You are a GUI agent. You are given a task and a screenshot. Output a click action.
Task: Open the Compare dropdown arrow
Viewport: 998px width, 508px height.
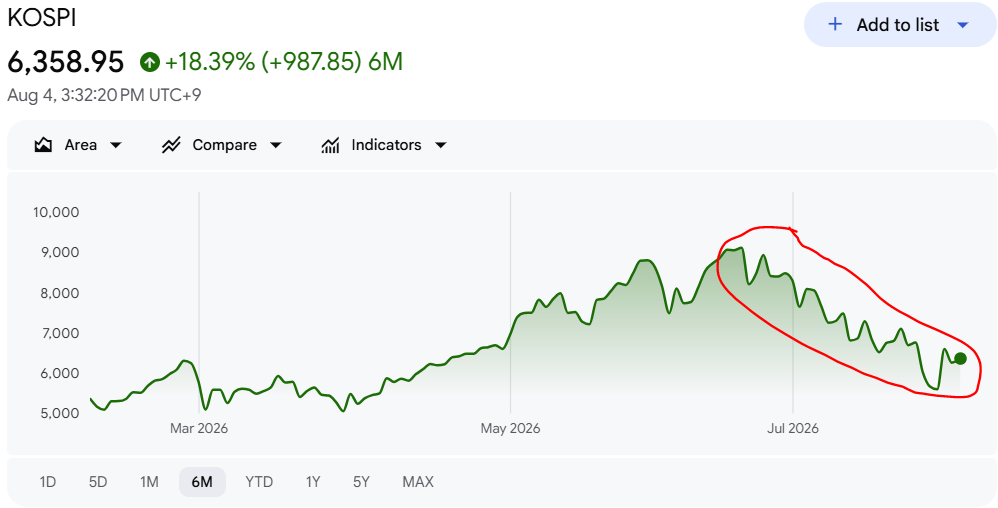coord(276,145)
